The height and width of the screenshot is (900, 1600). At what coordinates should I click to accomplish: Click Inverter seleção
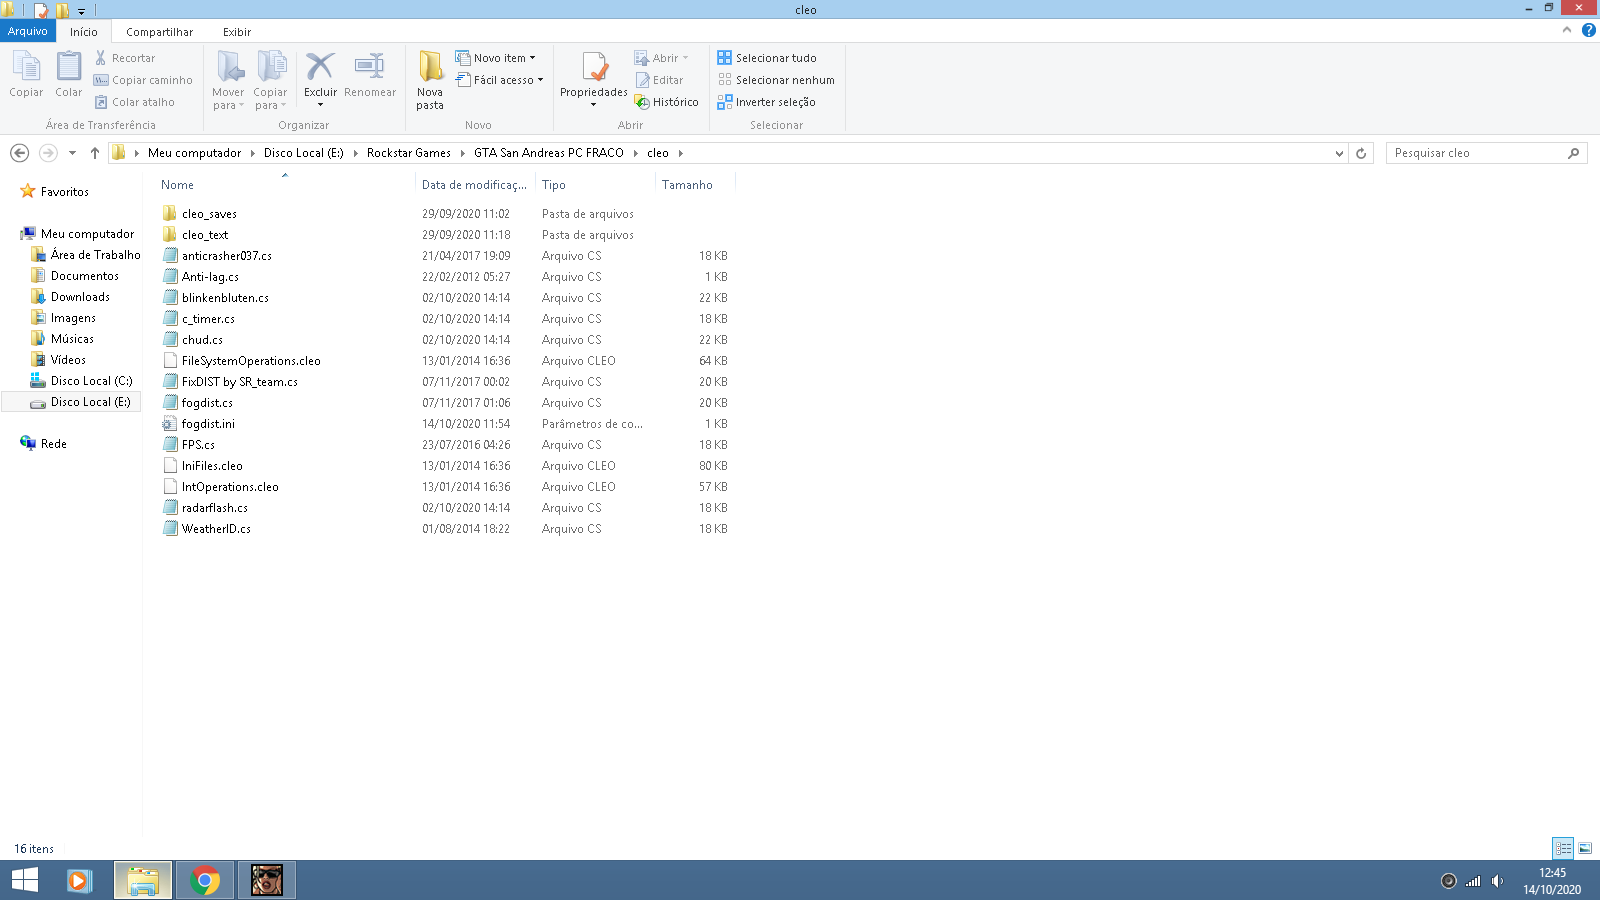766,102
